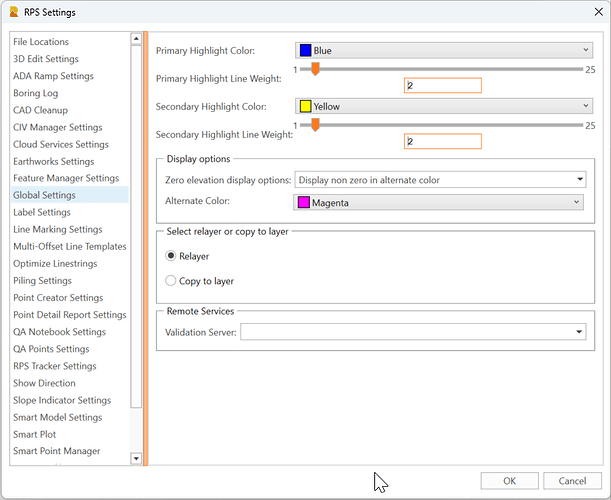Expand the Zero elevation display options dropdown
The image size is (611, 500).
tap(580, 180)
